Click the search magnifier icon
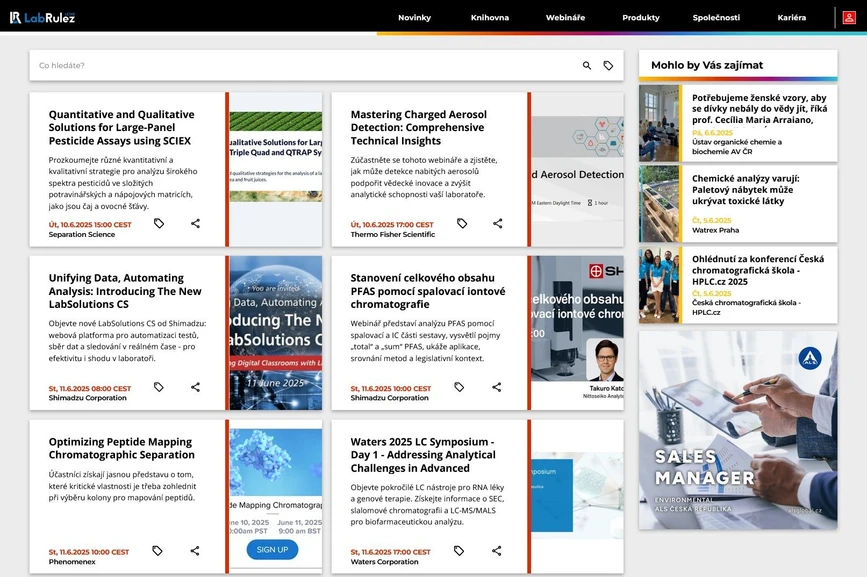The height and width of the screenshot is (577, 867). click(587, 66)
